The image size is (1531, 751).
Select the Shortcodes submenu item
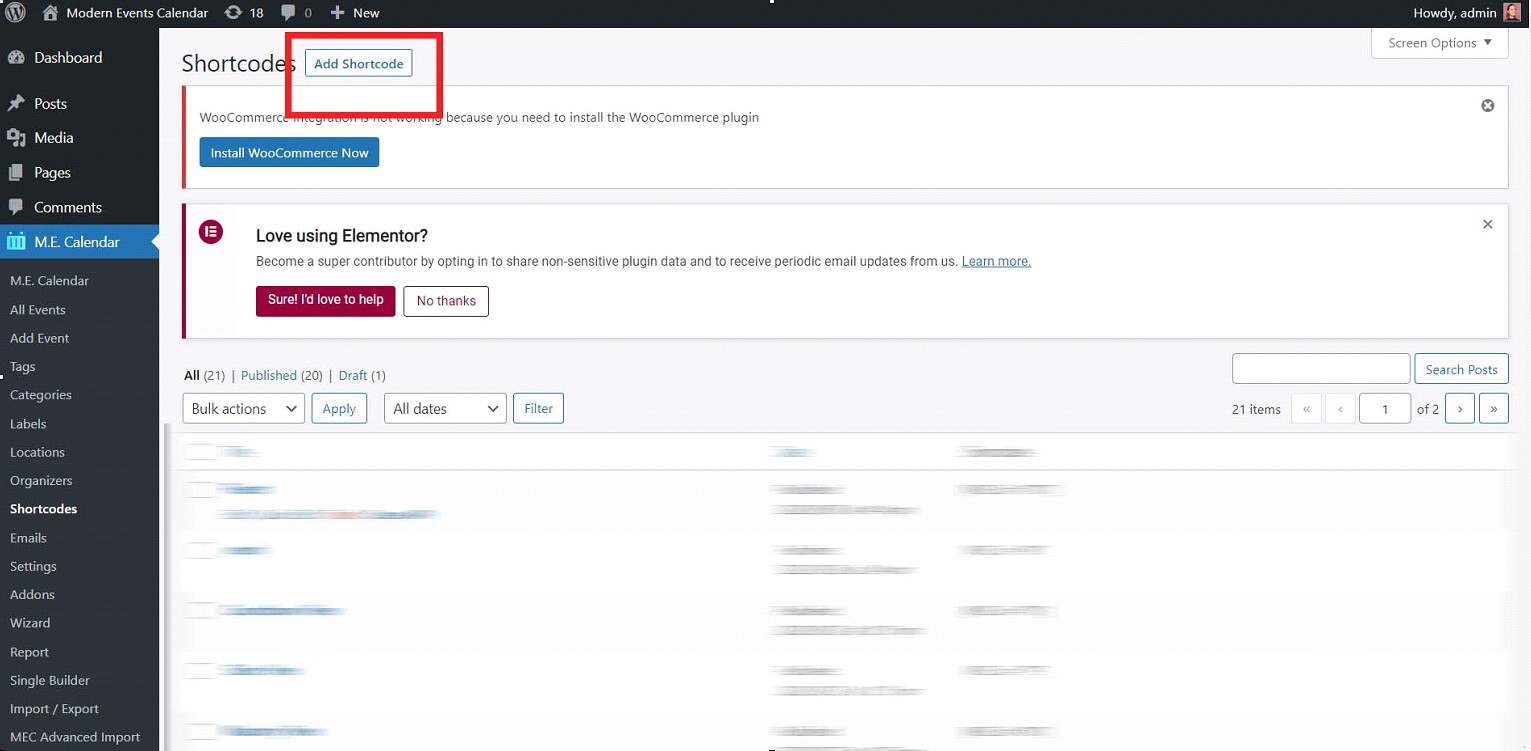coord(43,509)
